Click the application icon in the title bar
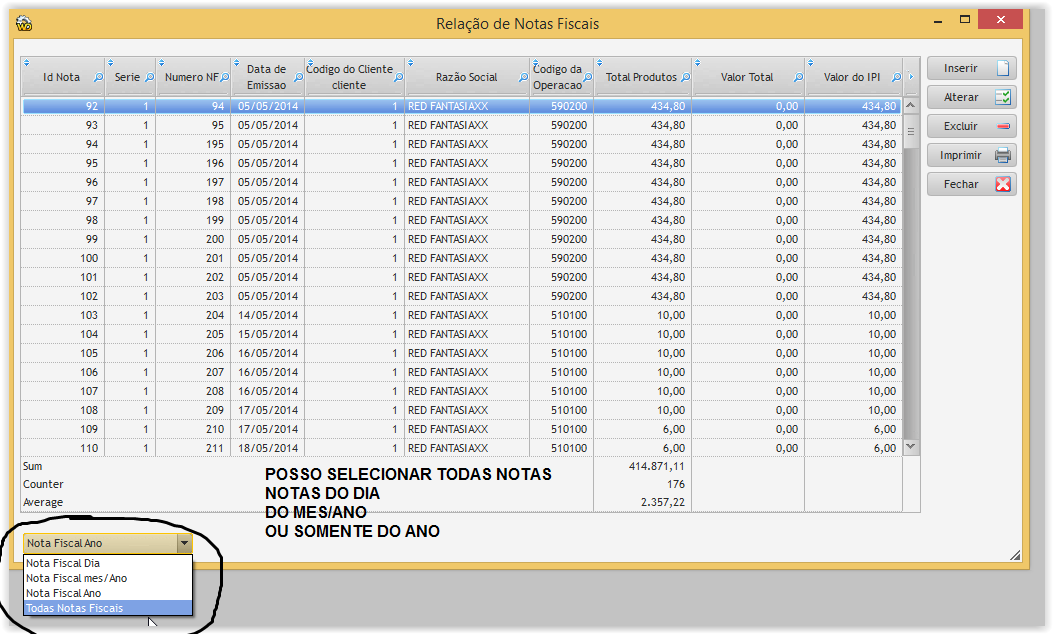1053x634 pixels. point(24,24)
